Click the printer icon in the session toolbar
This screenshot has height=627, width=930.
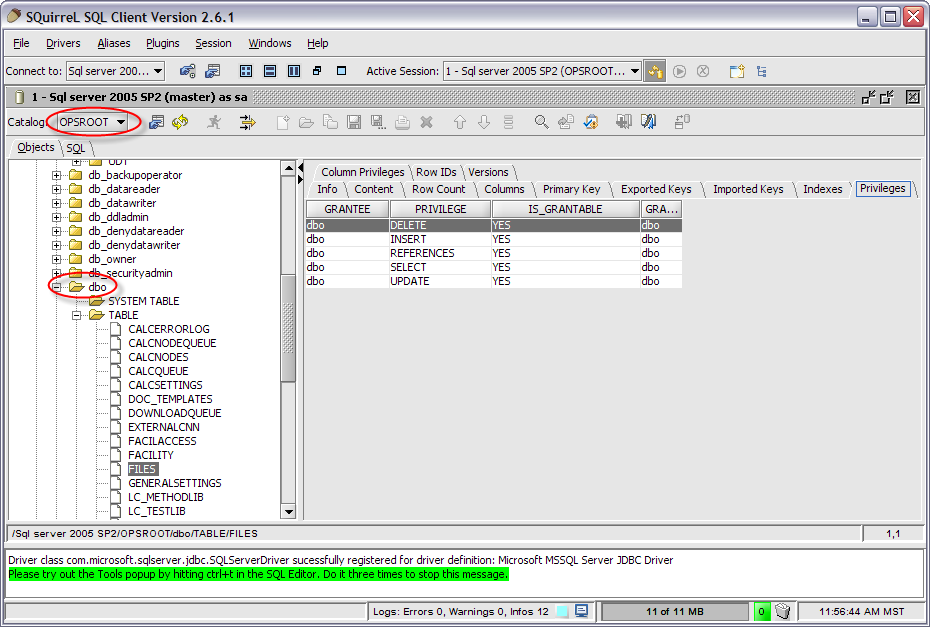tap(403, 122)
